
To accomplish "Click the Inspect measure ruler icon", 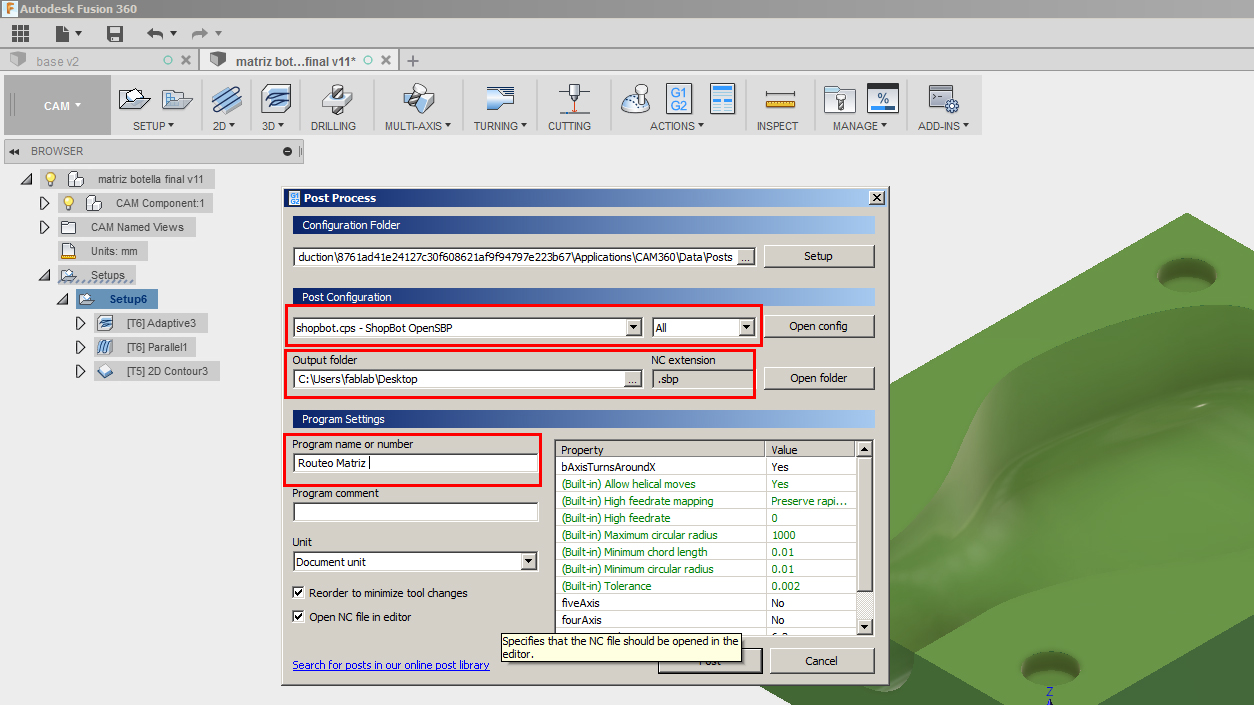I will 779,100.
